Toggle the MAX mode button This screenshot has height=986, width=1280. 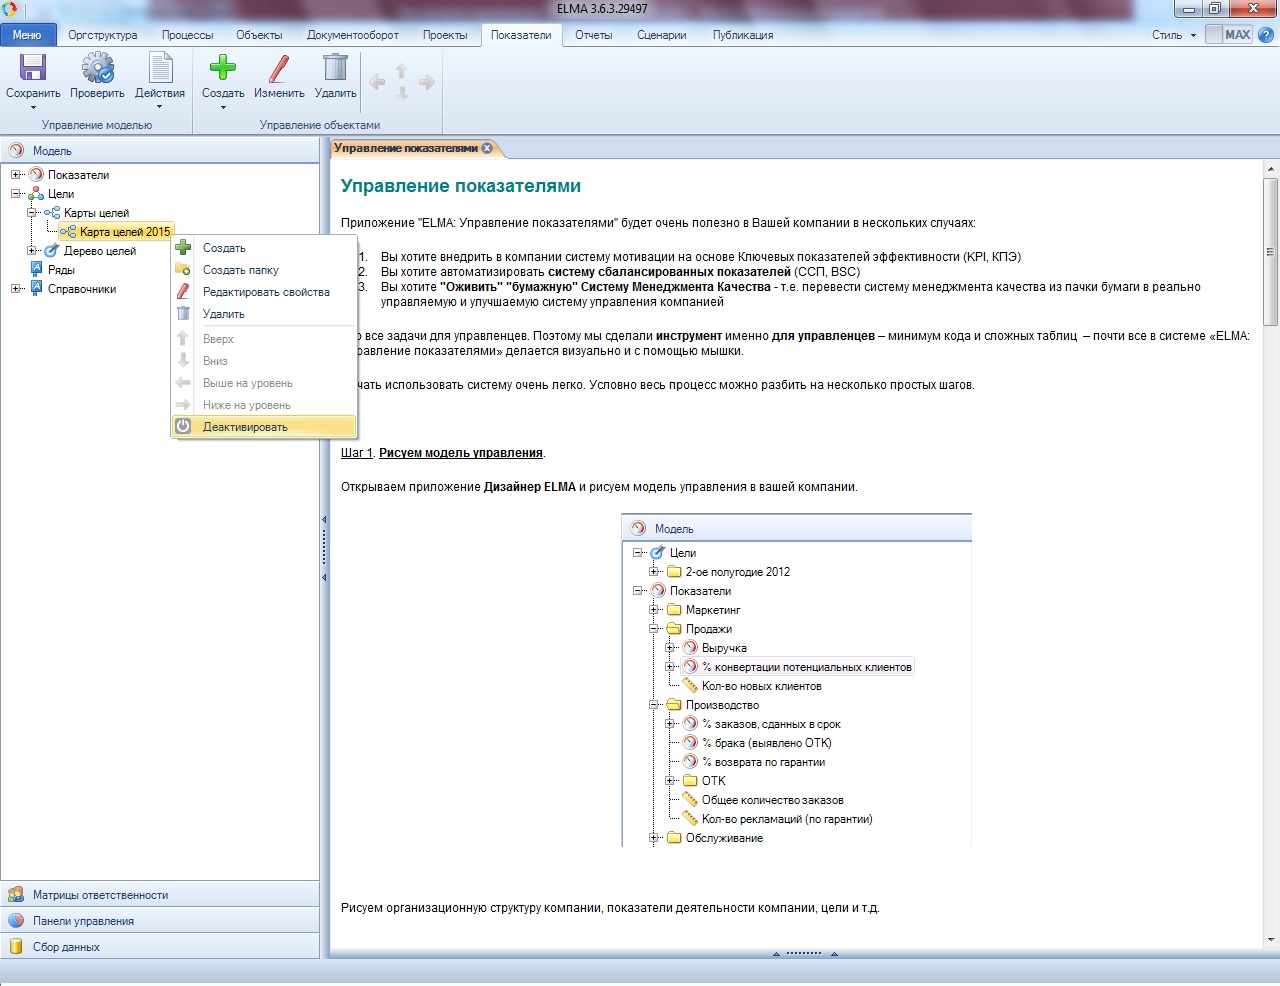[1228, 35]
